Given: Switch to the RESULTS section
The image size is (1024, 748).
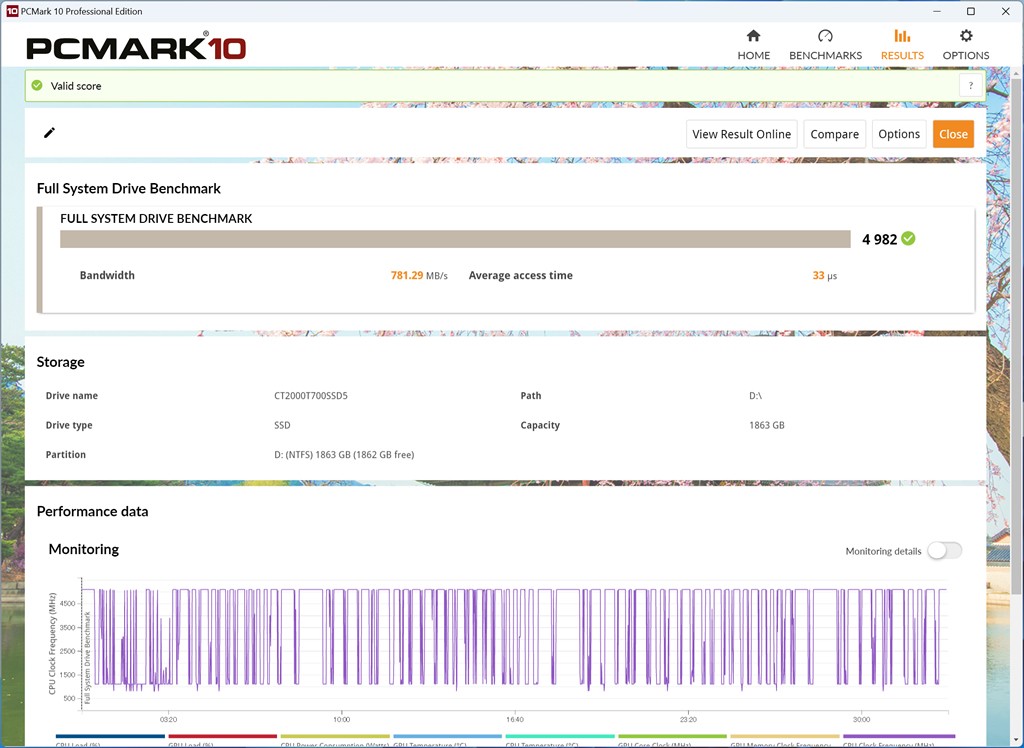Looking at the screenshot, I should tap(902, 44).
